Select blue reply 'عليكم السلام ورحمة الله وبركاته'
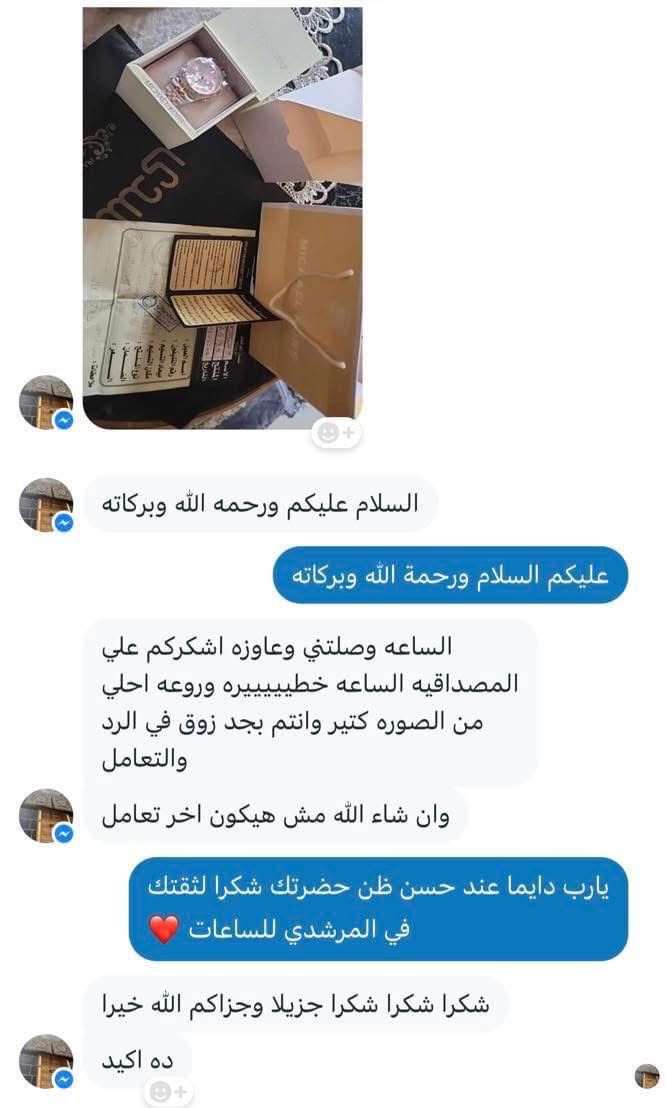666x1108 pixels. pyautogui.click(x=450, y=574)
